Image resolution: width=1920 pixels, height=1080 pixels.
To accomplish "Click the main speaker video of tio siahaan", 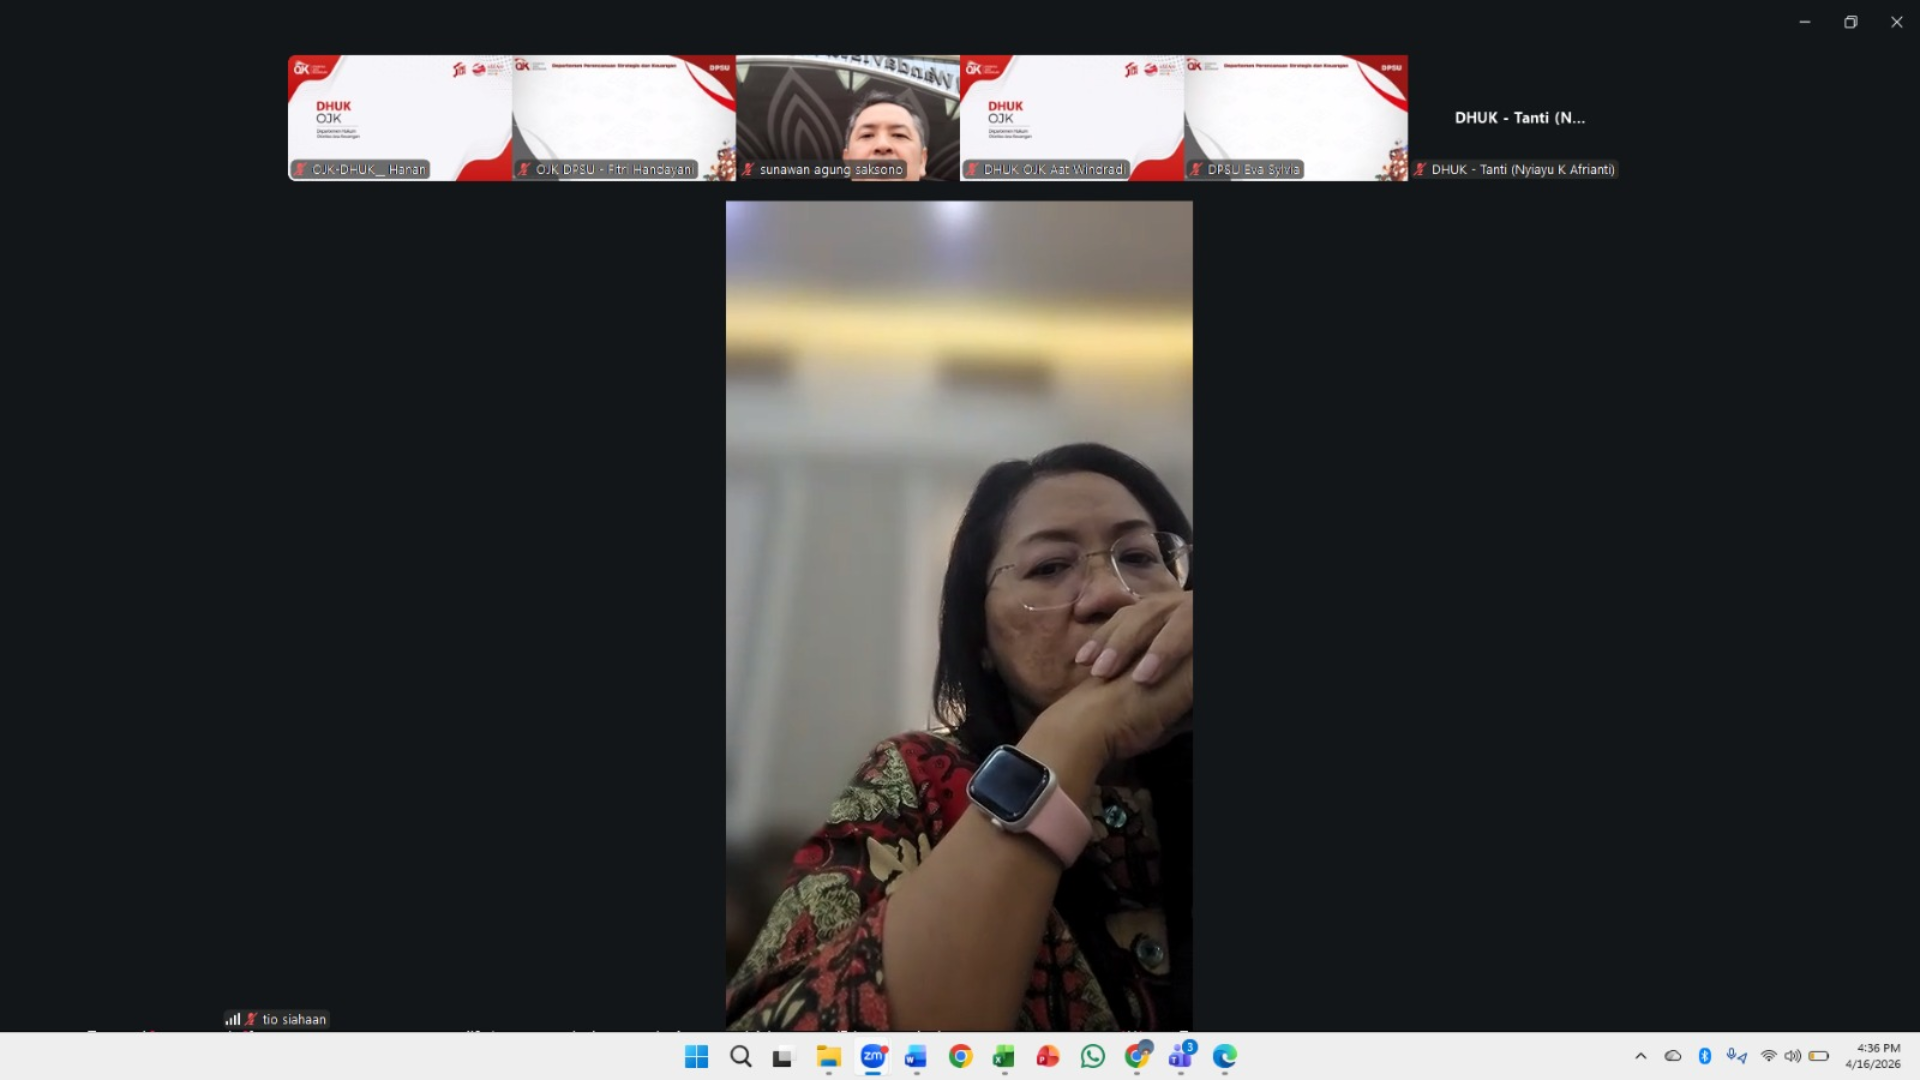I will (x=959, y=615).
